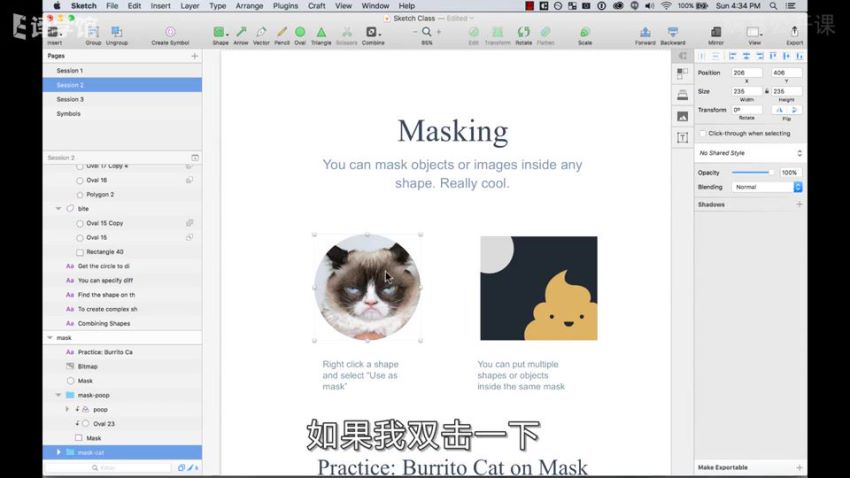
Task: Open the Layer menu
Action: 190,5
